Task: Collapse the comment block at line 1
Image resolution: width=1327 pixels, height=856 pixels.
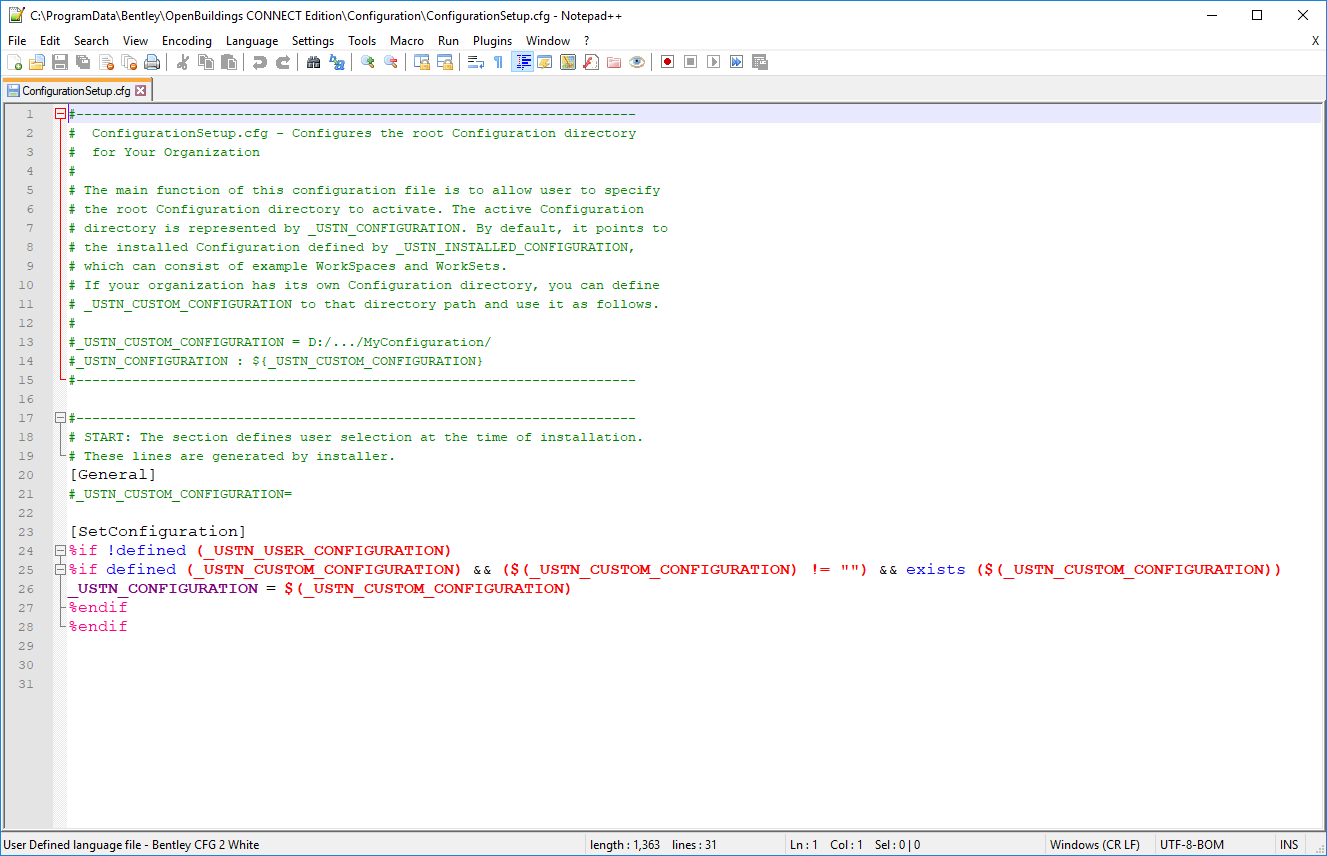Action: (x=60, y=114)
